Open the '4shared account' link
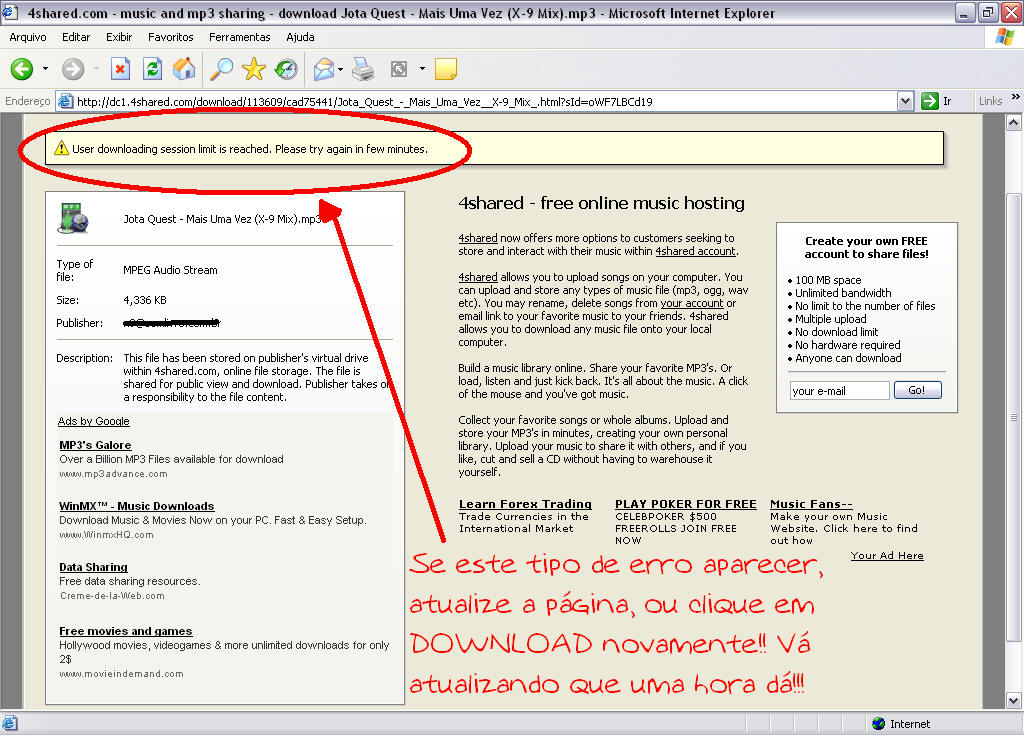Image resolution: width=1024 pixels, height=737 pixels. click(x=696, y=251)
